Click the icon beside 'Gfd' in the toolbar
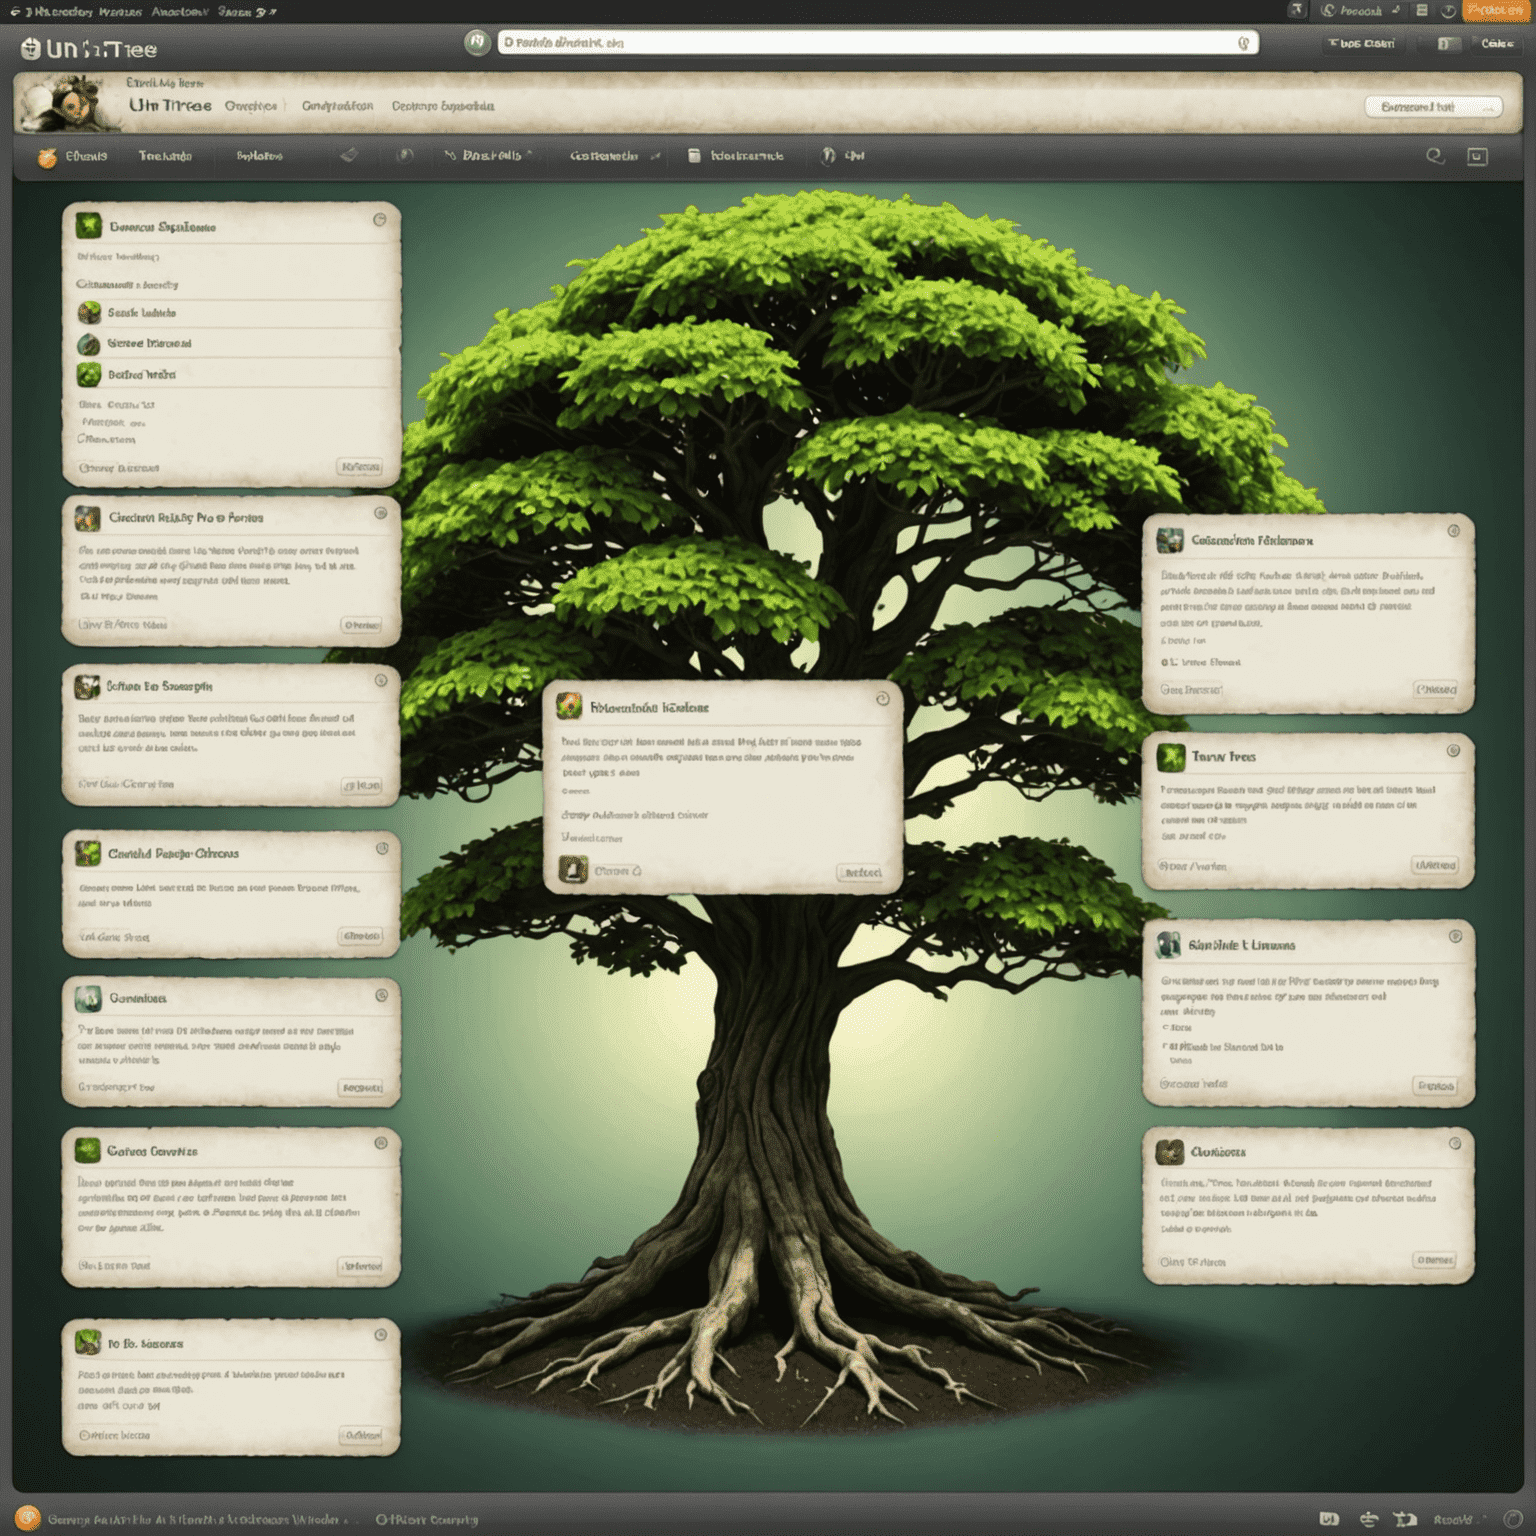 [x=828, y=156]
